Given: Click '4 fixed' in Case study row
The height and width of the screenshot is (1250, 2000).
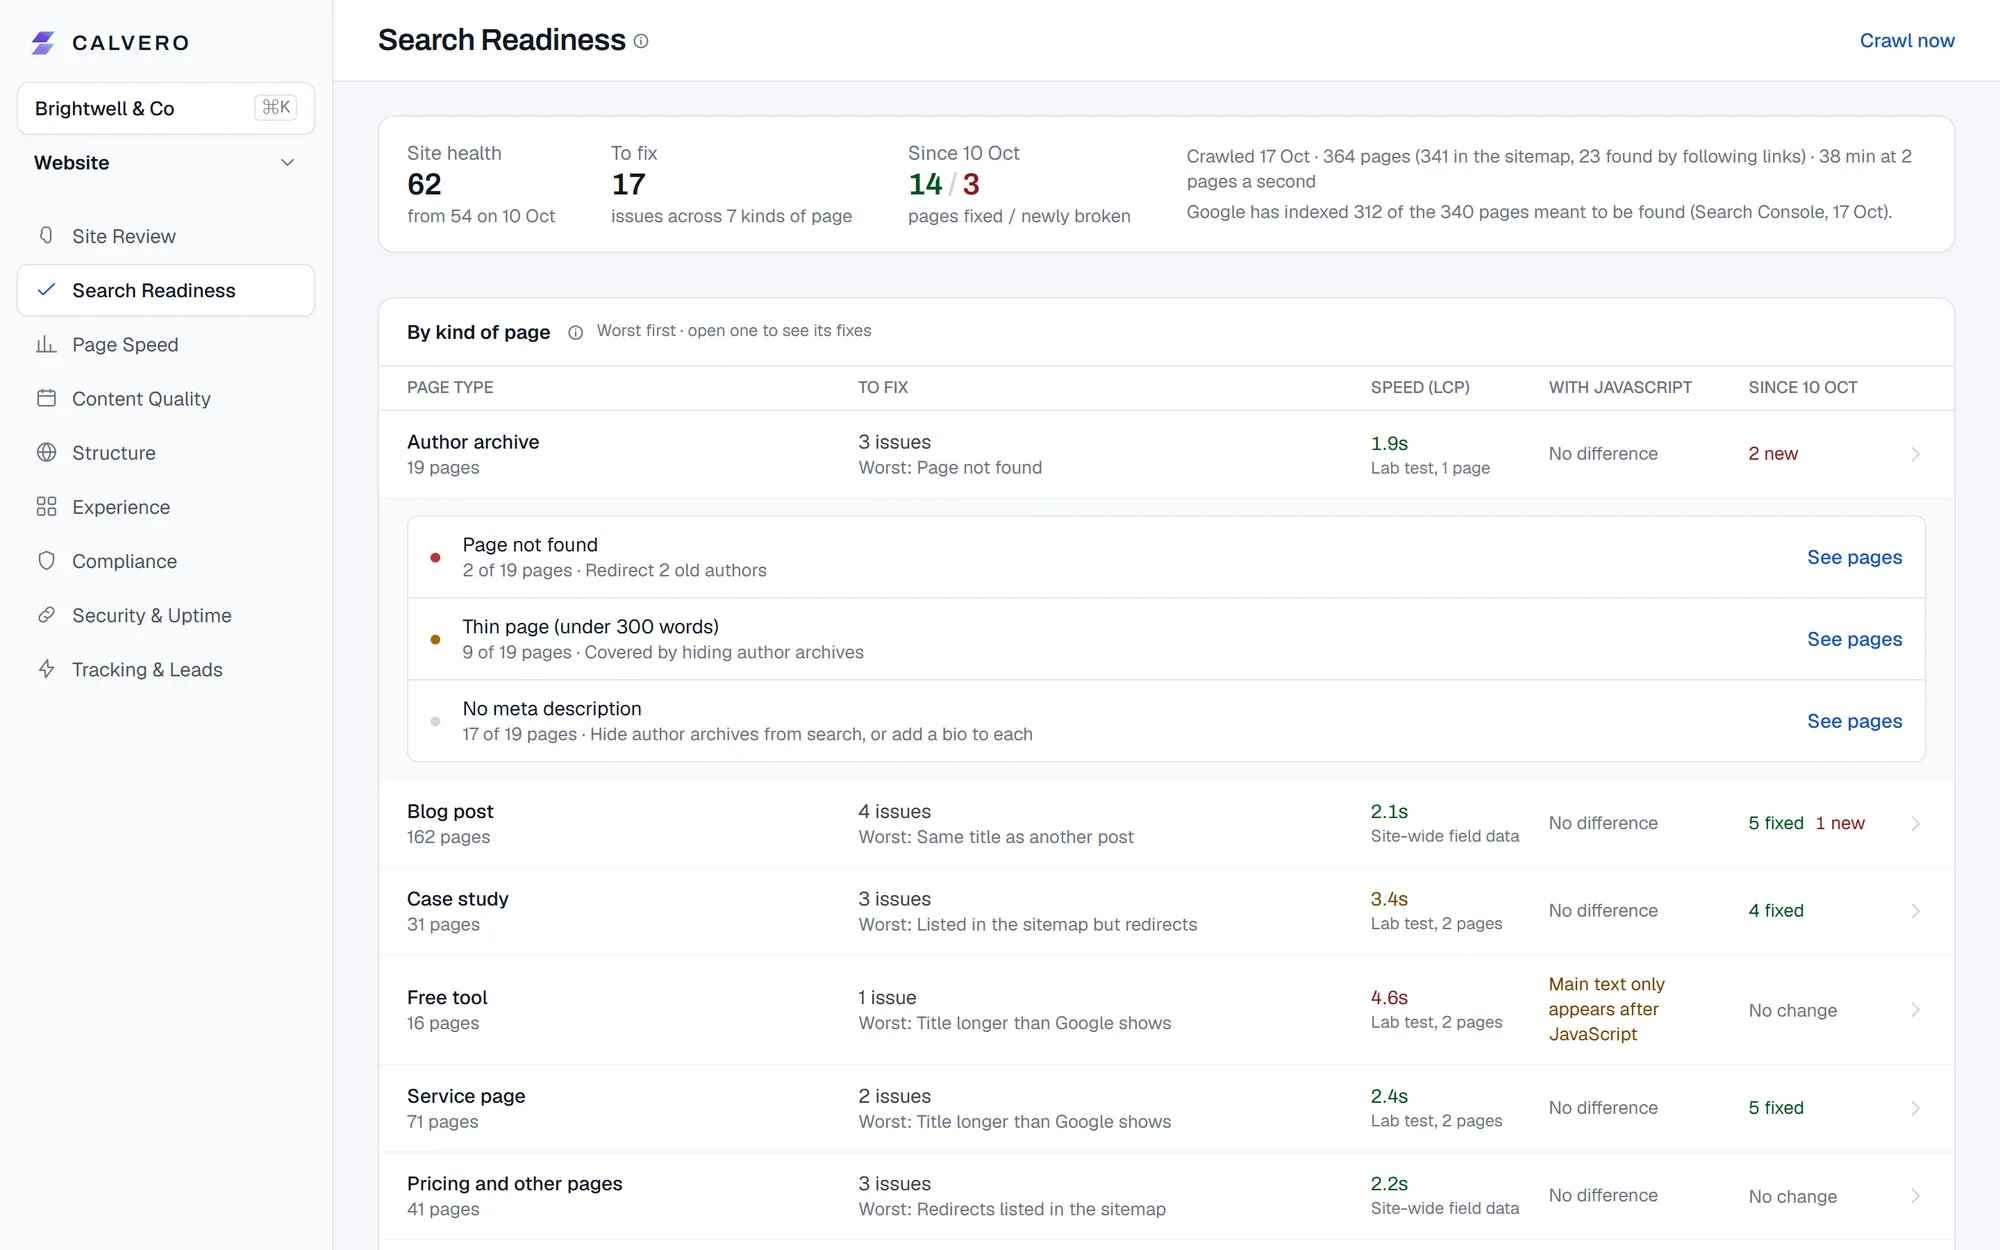Looking at the screenshot, I should click(1776, 911).
